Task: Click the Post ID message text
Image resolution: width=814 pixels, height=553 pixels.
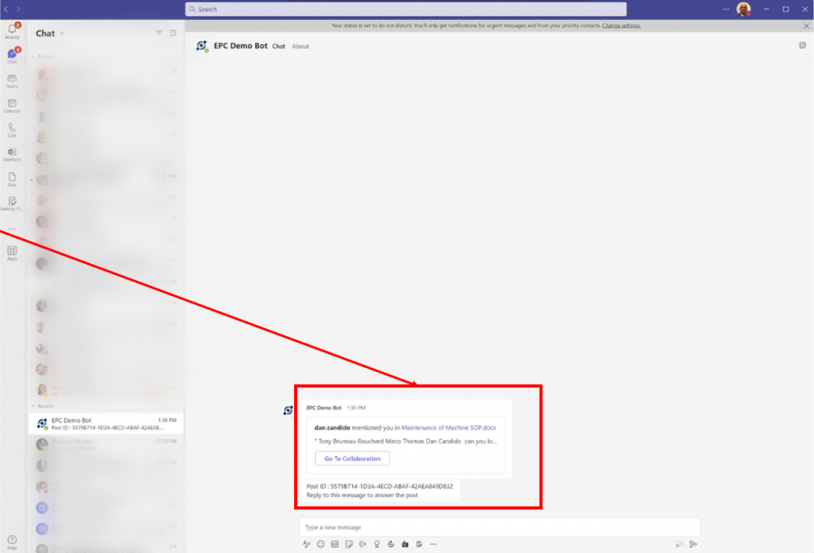Action: pyautogui.click(x=379, y=487)
